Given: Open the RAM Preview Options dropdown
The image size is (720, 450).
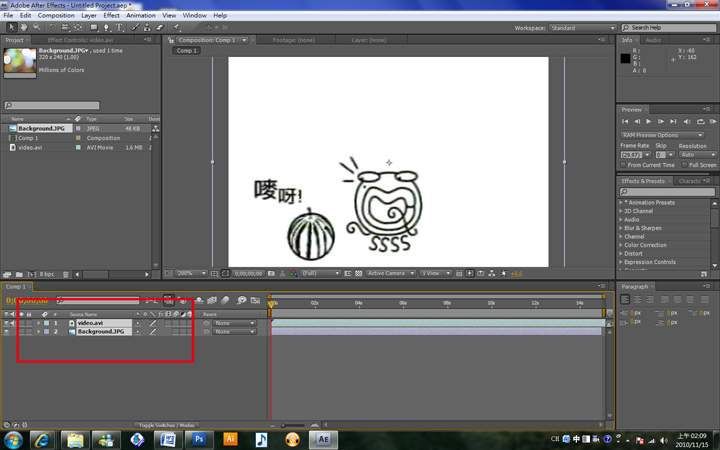Looking at the screenshot, I should coord(662,135).
